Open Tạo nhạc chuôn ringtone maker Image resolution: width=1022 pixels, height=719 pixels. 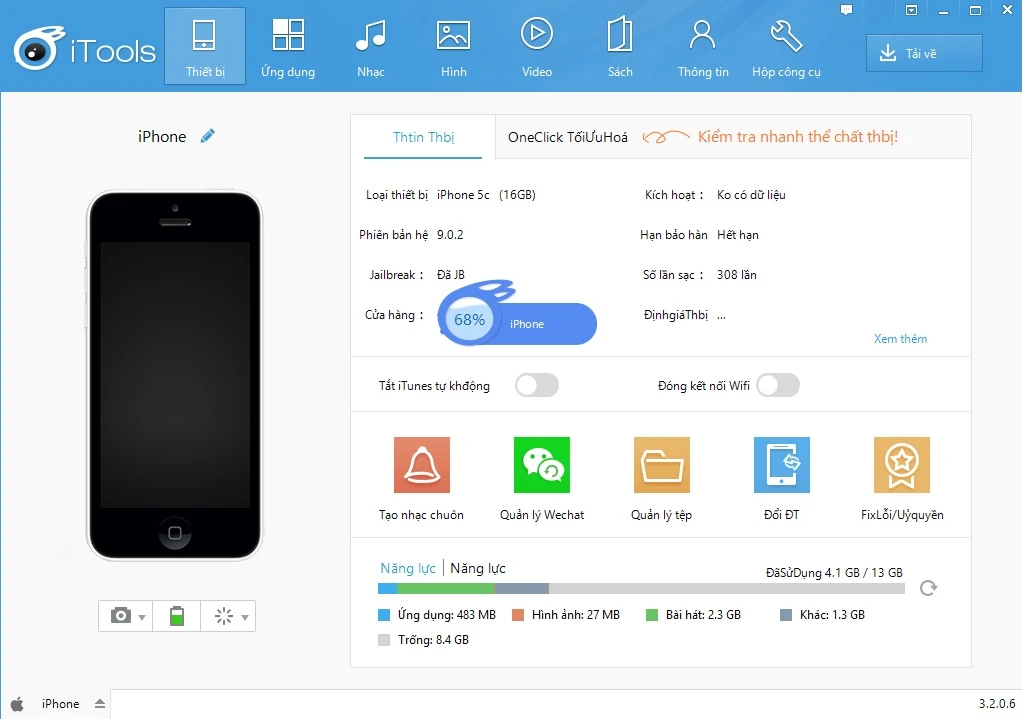tap(422, 478)
